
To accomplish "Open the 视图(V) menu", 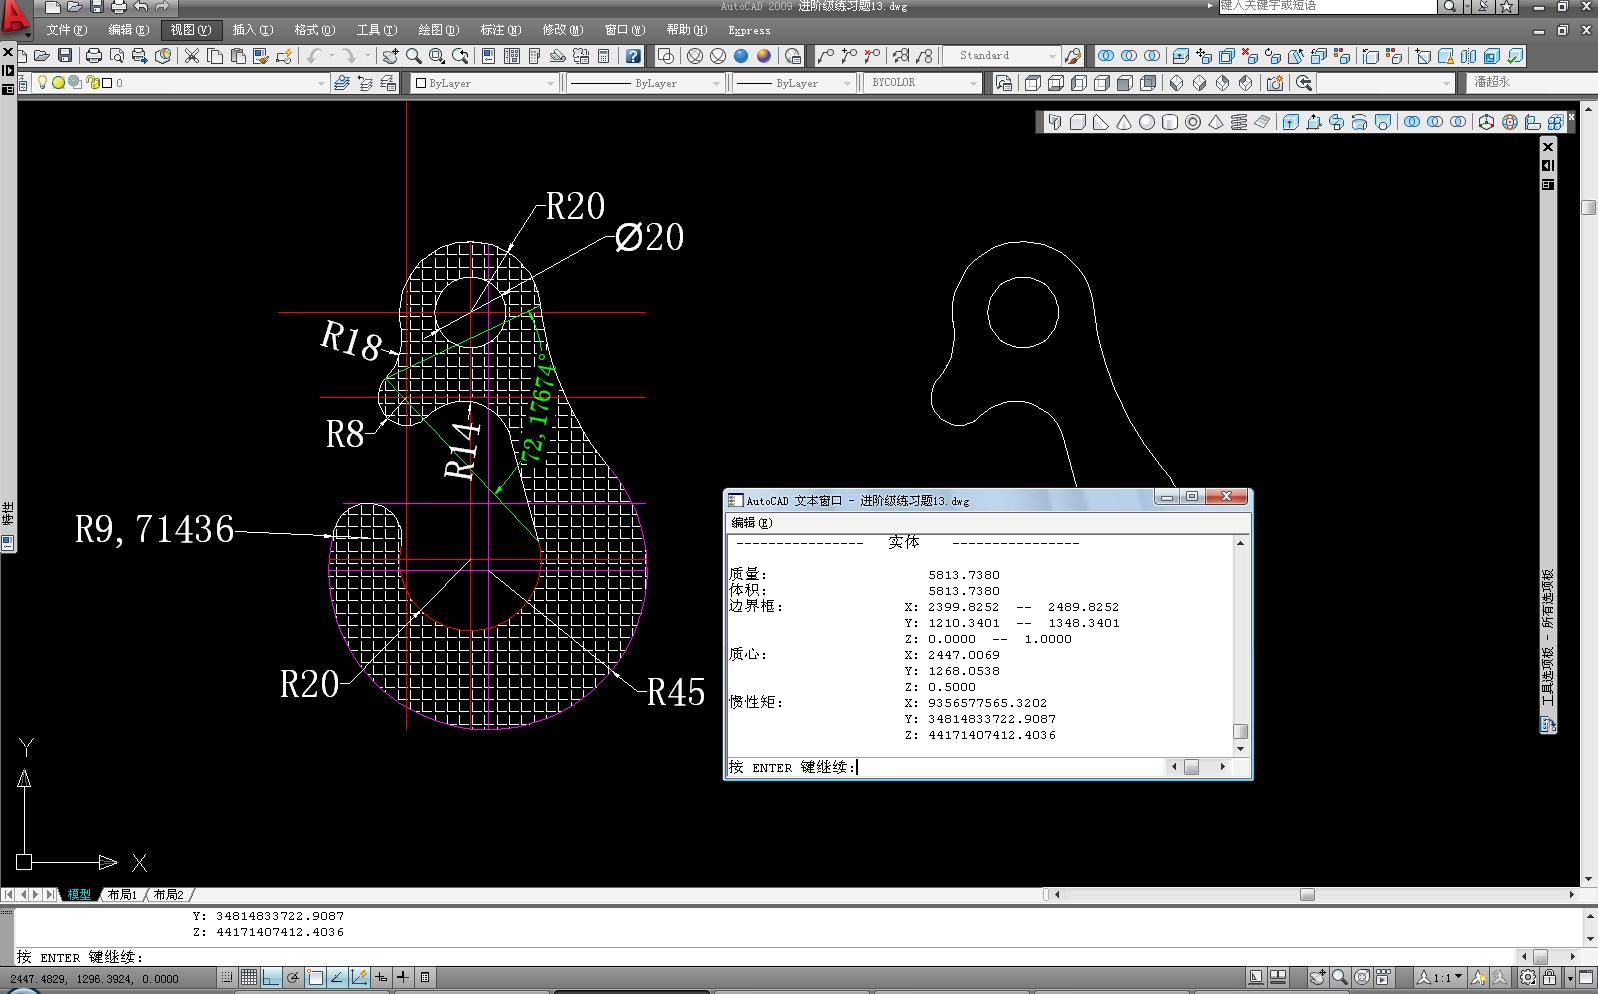I will (190, 30).
